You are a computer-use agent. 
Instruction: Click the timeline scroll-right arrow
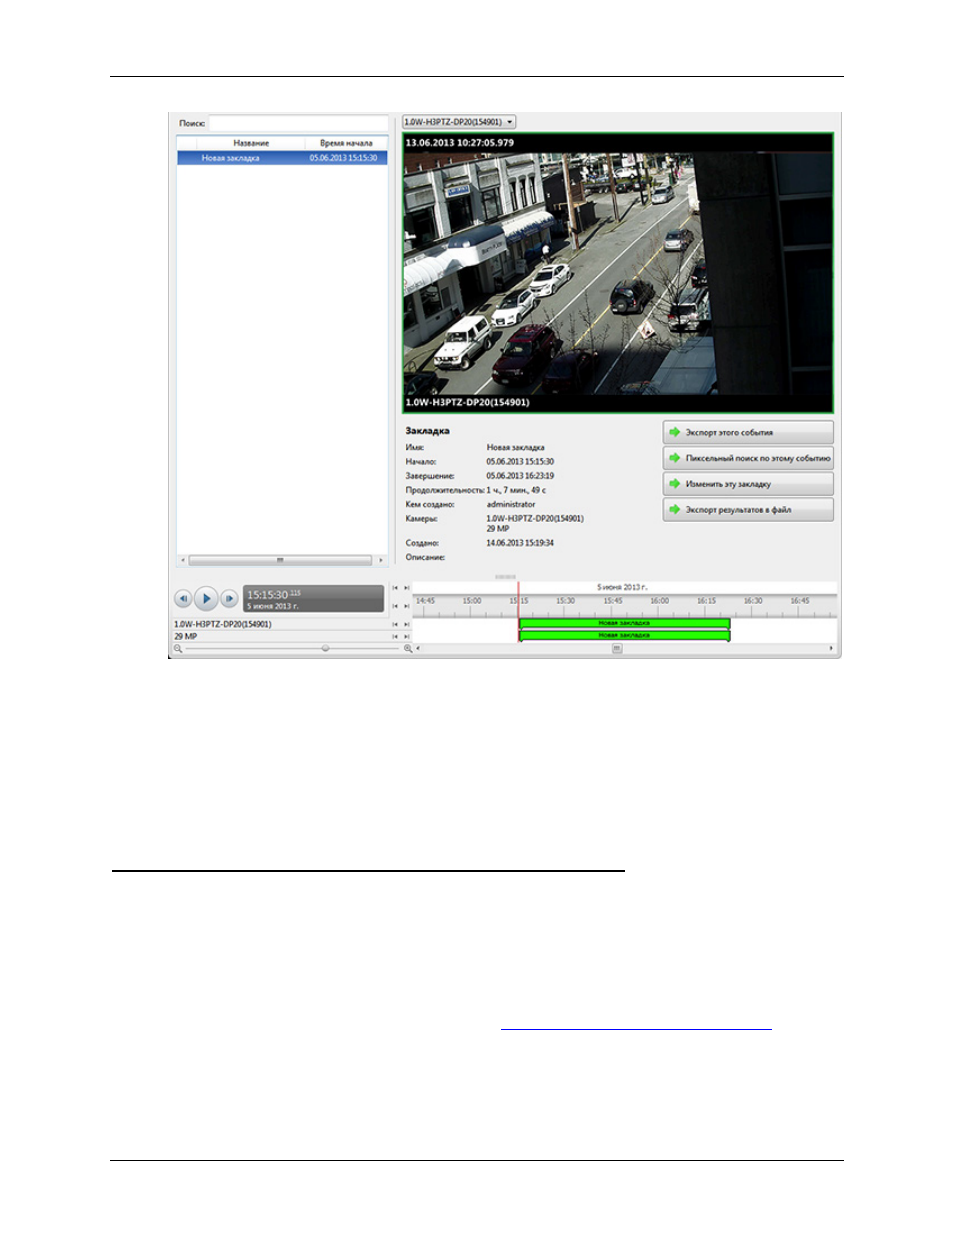831,649
